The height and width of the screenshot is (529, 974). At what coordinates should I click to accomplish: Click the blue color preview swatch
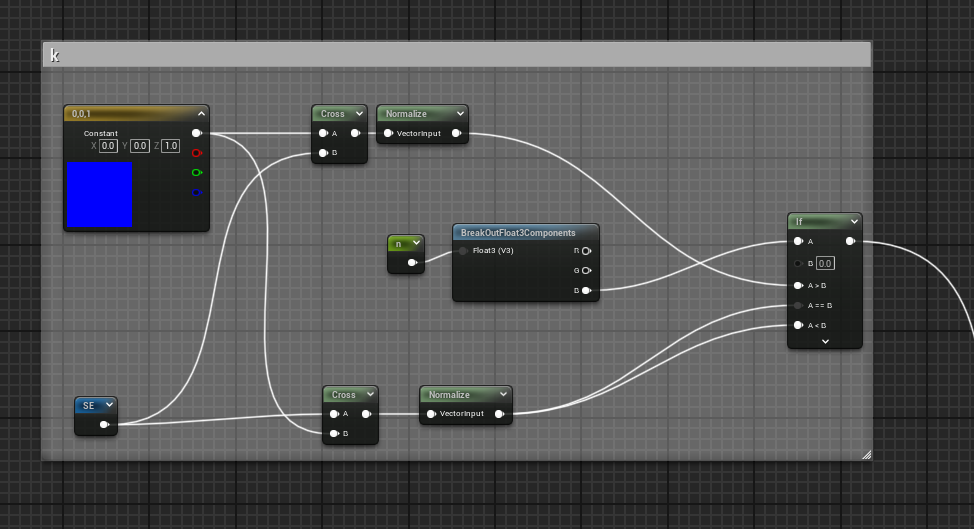[x=99, y=194]
